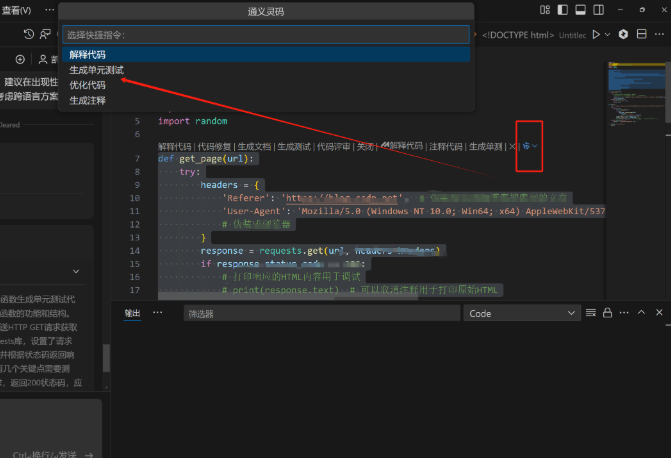Dismiss the code lens with the X
The image size is (671, 458).
pyautogui.click(x=512, y=146)
